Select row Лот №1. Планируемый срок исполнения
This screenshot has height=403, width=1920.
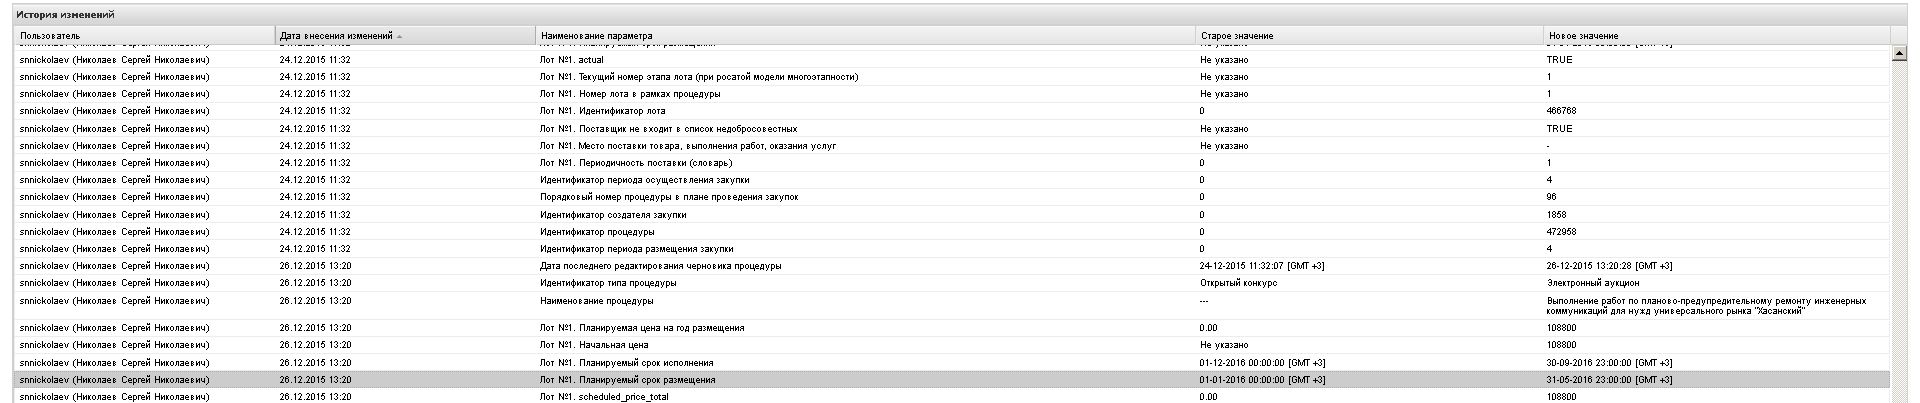click(952, 363)
